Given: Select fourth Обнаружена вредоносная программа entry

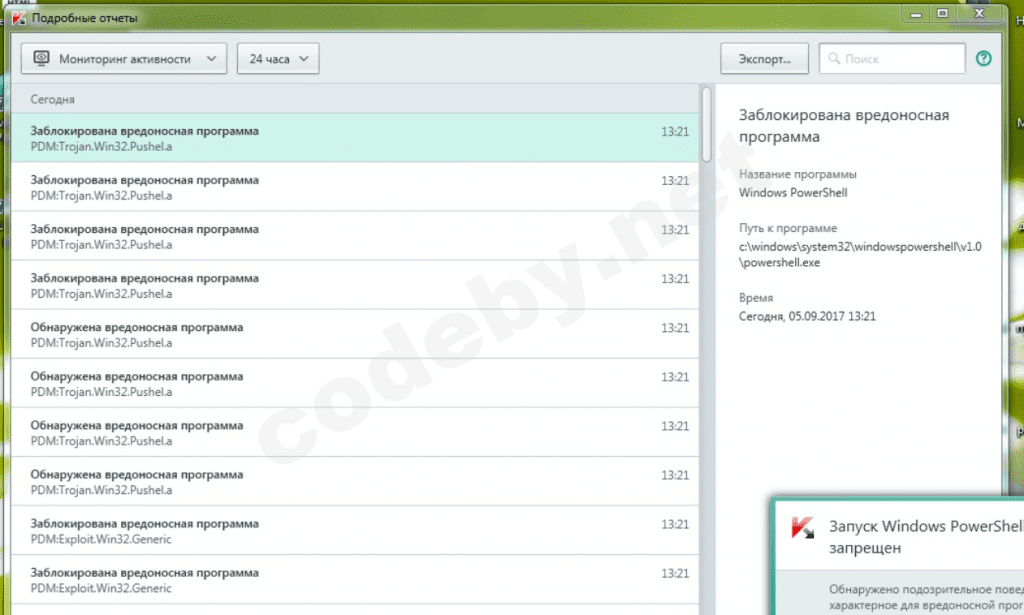Looking at the screenshot, I should [355, 481].
